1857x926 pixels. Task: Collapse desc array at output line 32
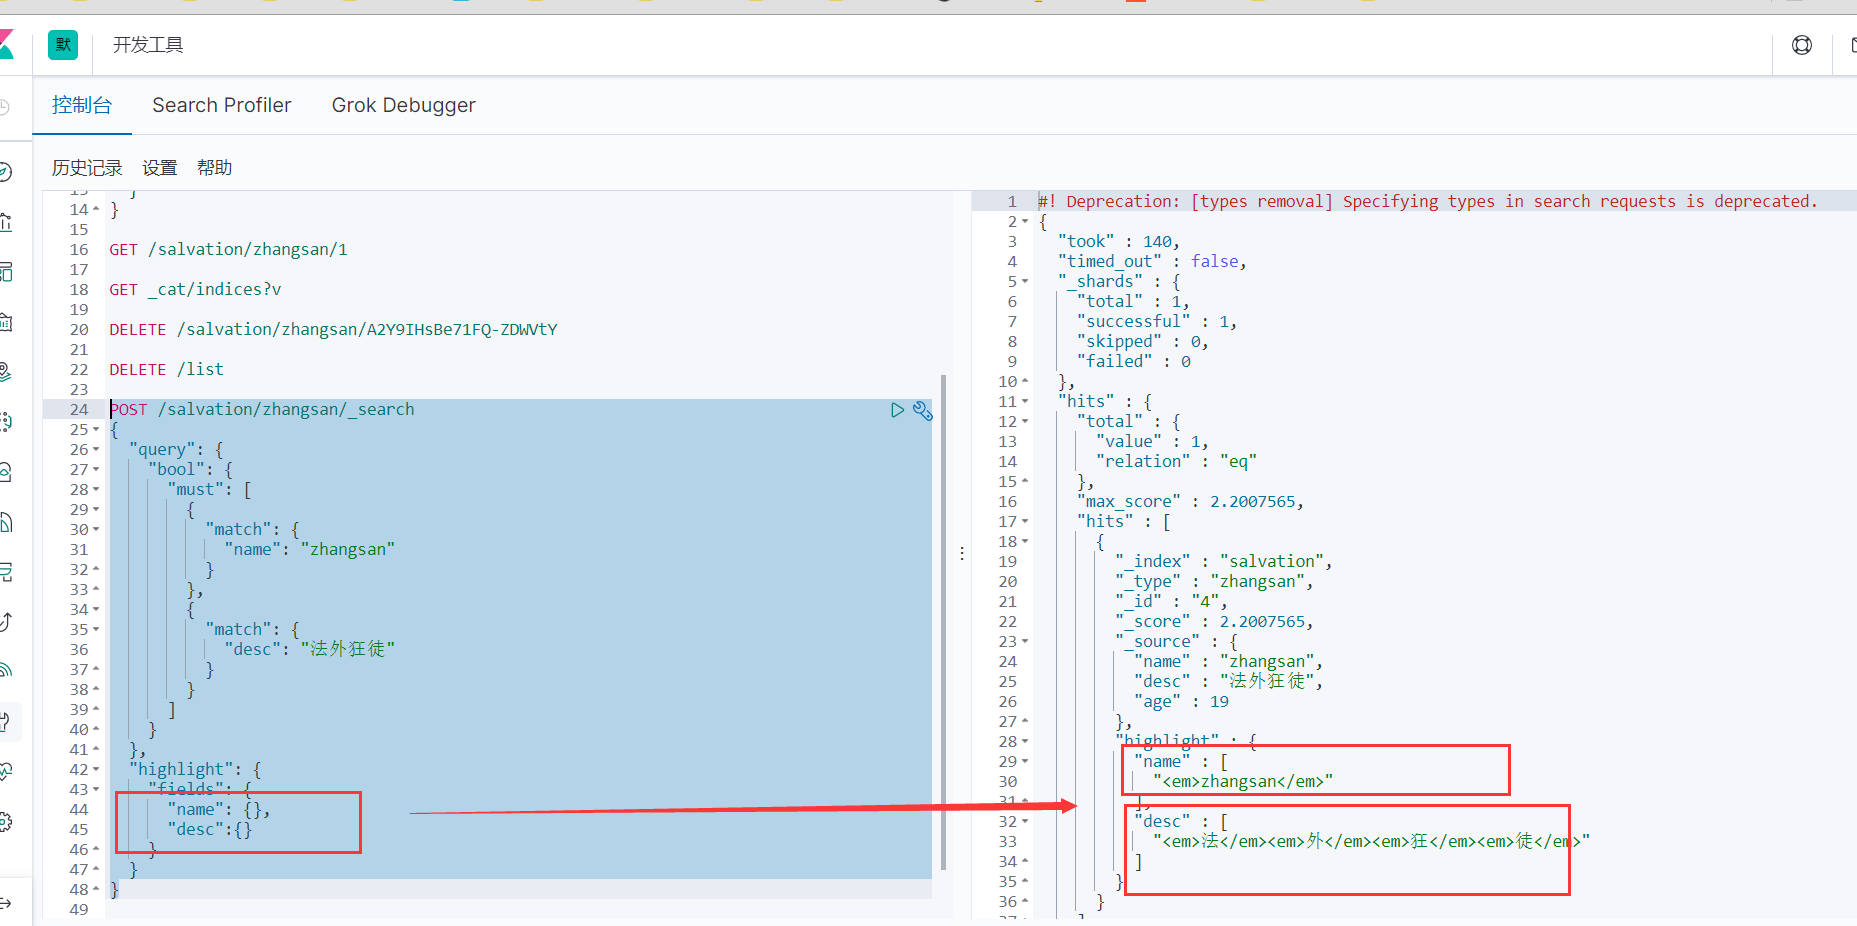[1025, 822]
